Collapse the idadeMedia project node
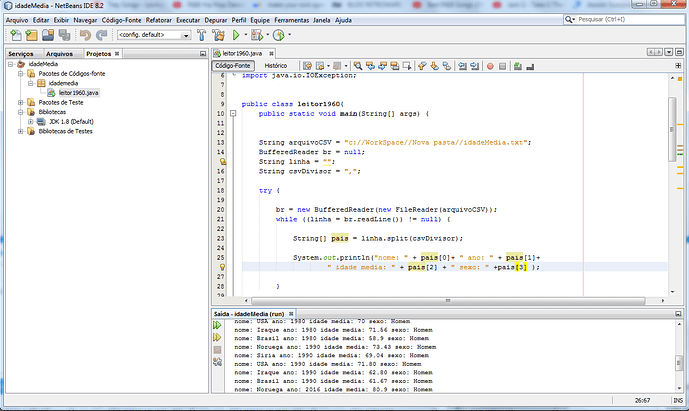Image resolution: width=689 pixels, height=411 pixels. coord(11,64)
